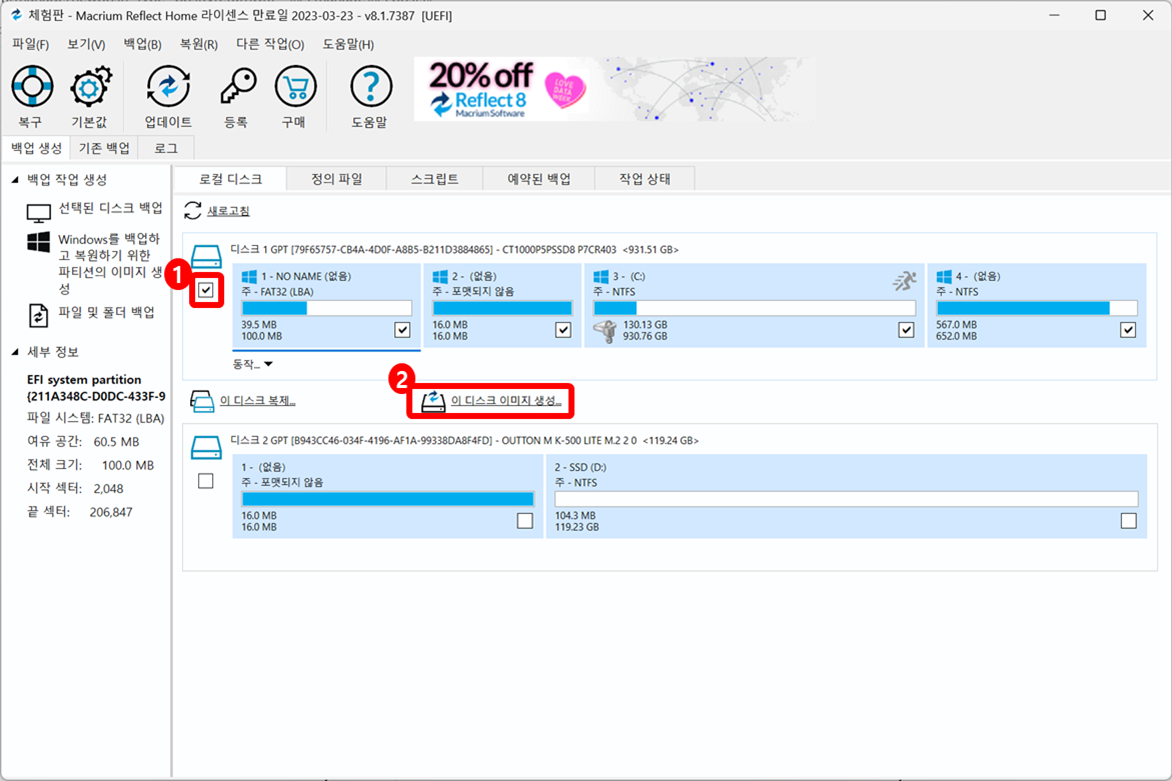The height and width of the screenshot is (781, 1172).
Task: Click the Disk 1 drive icon
Action: click(x=206, y=256)
